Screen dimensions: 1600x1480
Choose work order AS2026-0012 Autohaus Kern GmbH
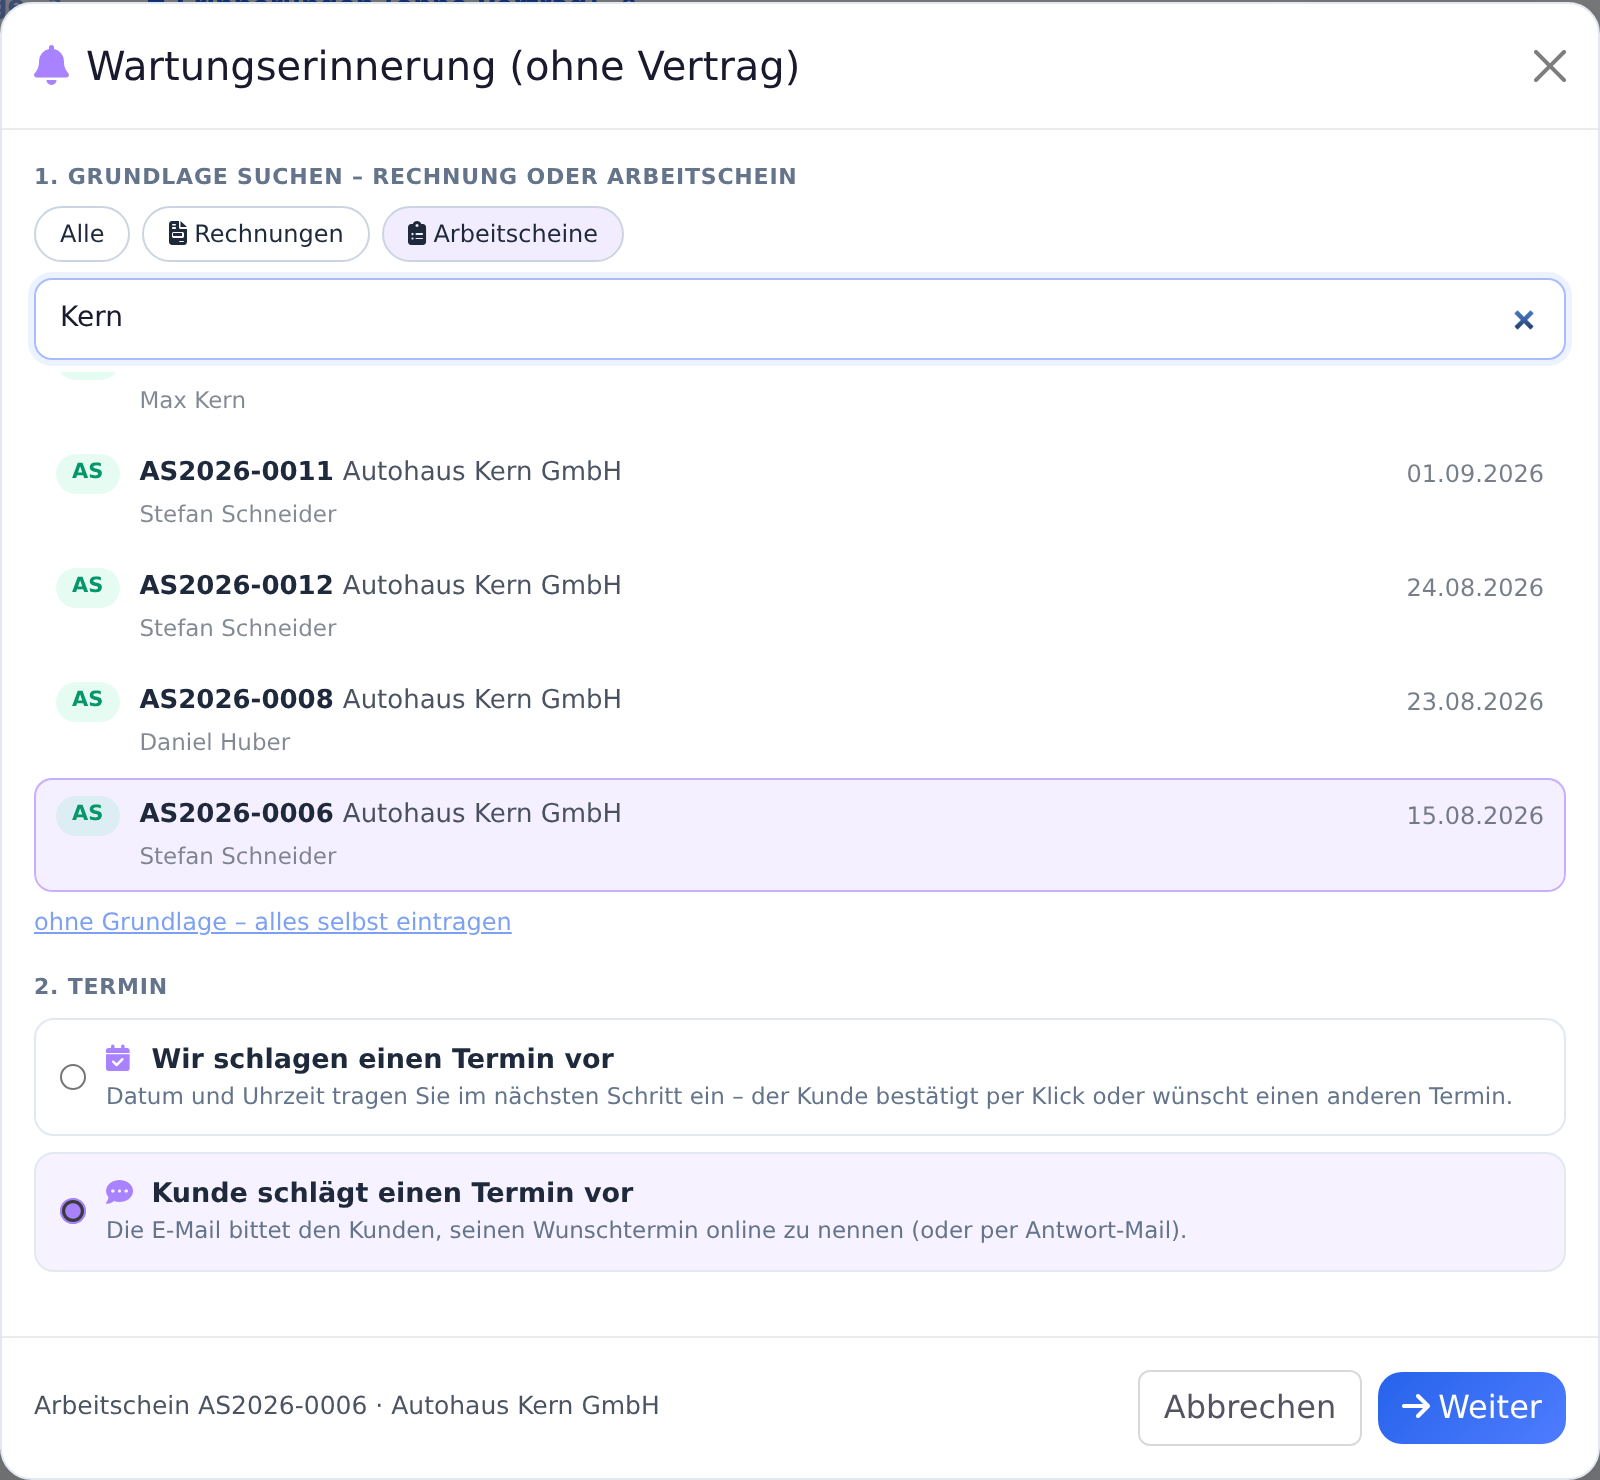tap(800, 607)
